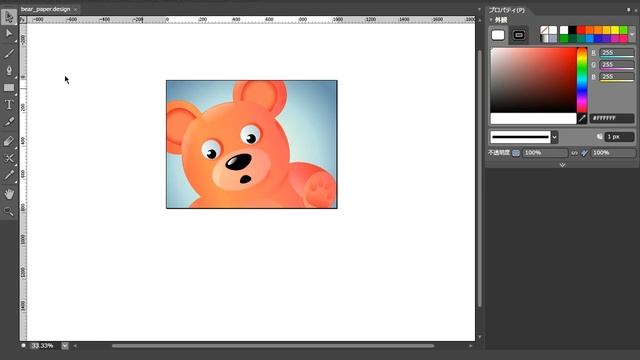Select the Zoom magnifier tool
This screenshot has width=640, height=360.
[x=9, y=211]
